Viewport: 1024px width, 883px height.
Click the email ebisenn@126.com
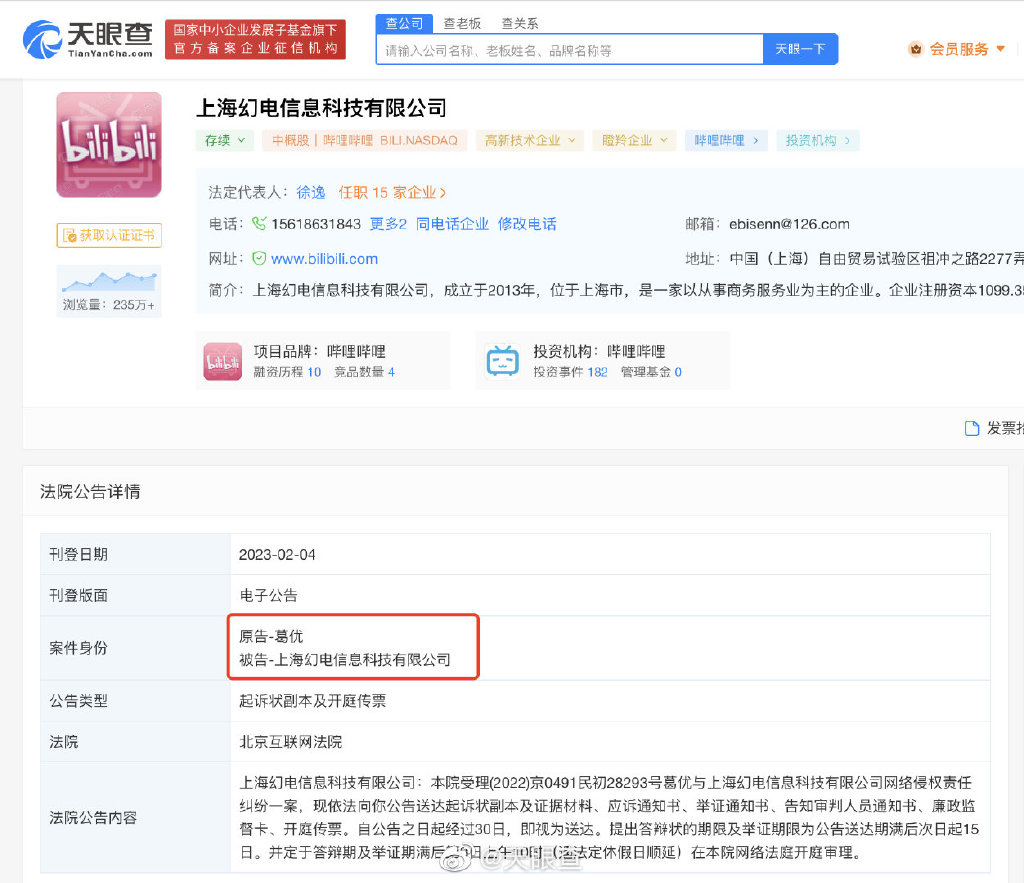(789, 224)
